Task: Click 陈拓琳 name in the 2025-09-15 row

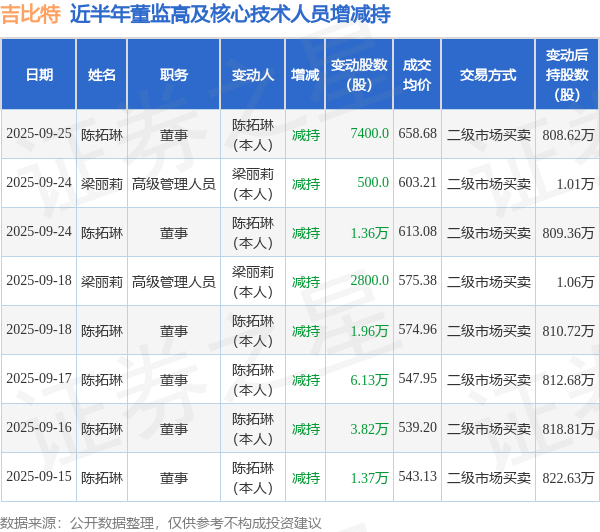Action: (102, 478)
